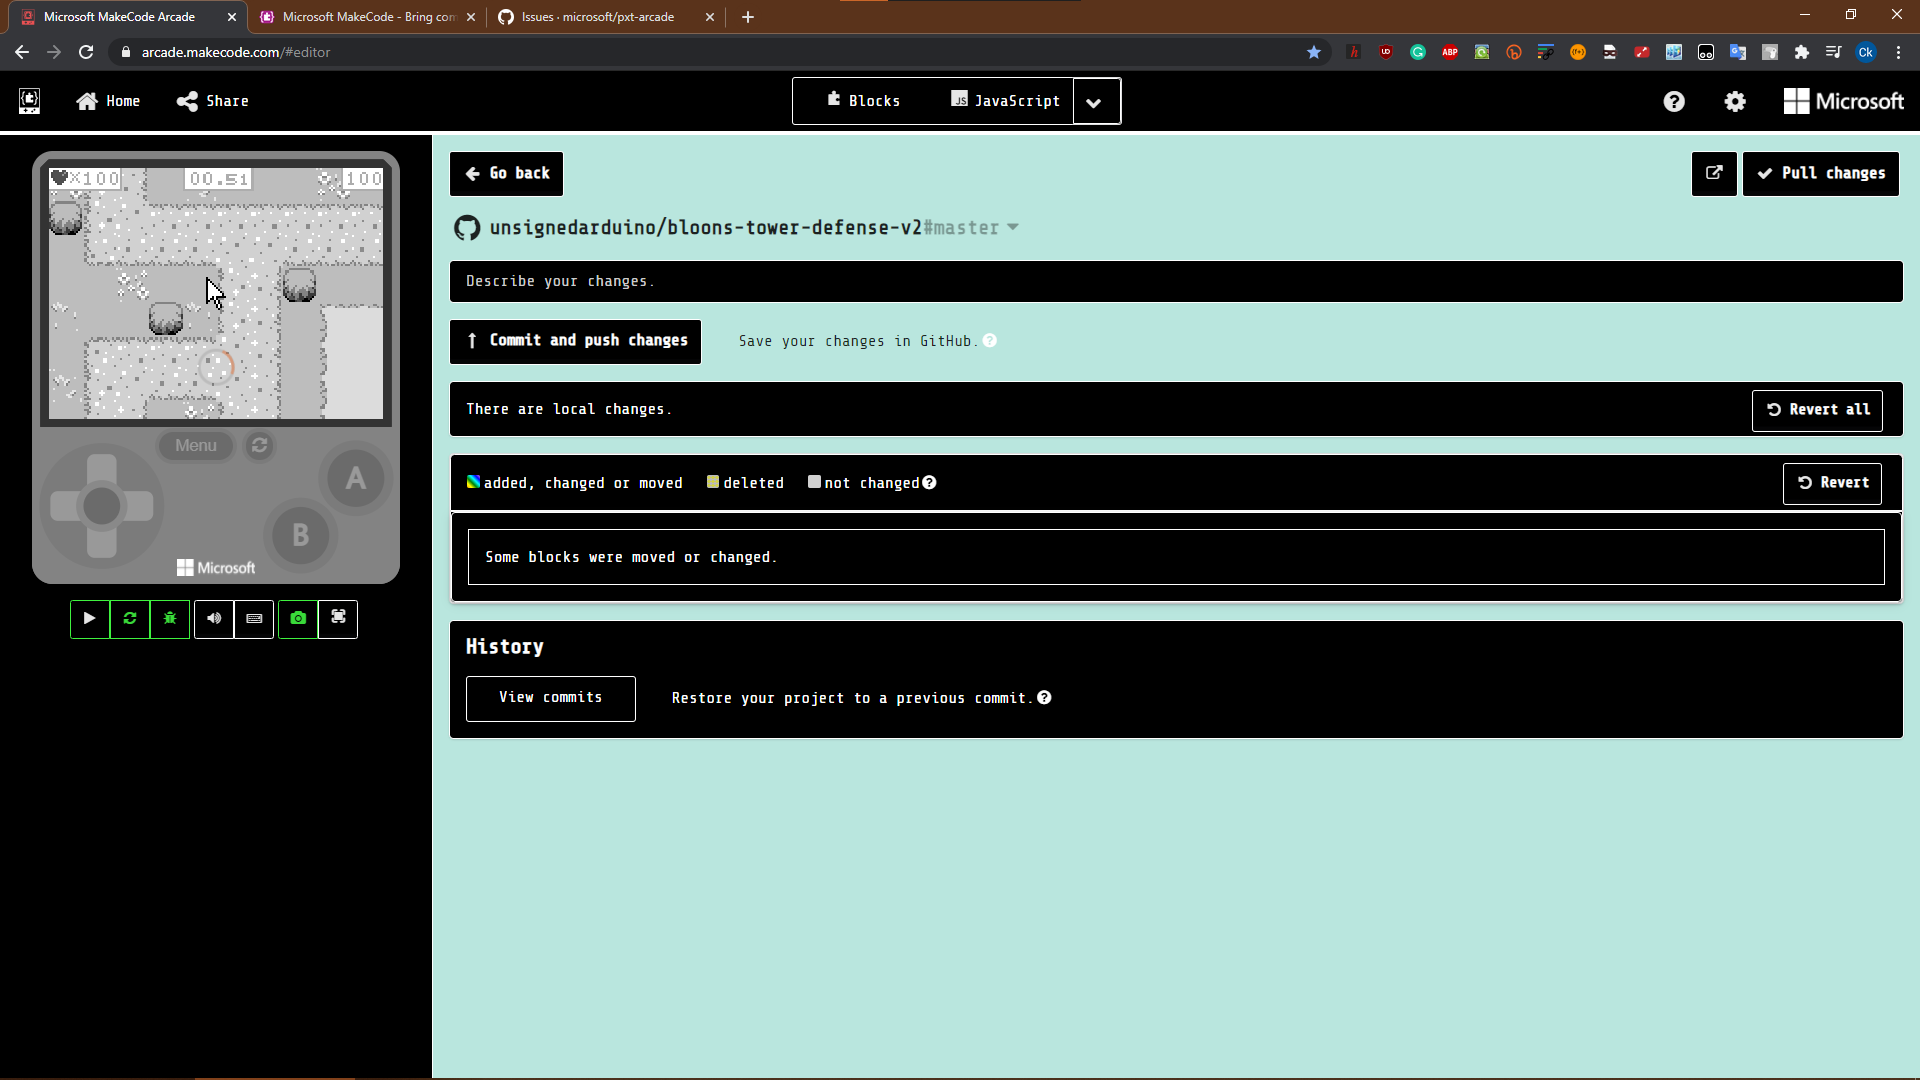Commit and push changes to GitHub
This screenshot has height=1080, width=1920.
pos(575,341)
